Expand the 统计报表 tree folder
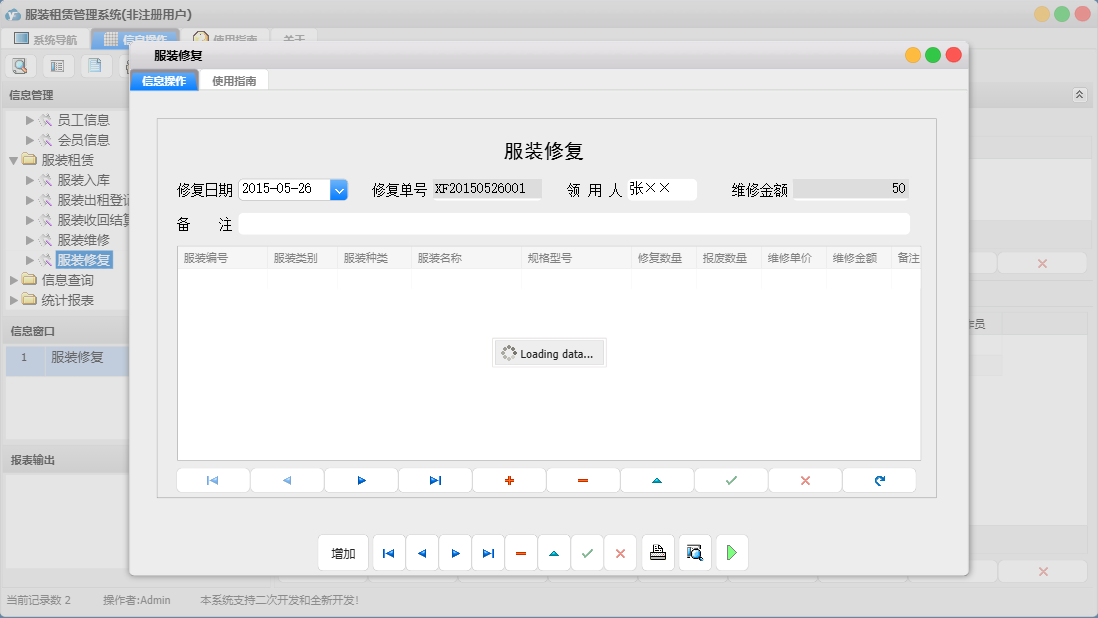Image resolution: width=1098 pixels, height=618 pixels. [14, 300]
